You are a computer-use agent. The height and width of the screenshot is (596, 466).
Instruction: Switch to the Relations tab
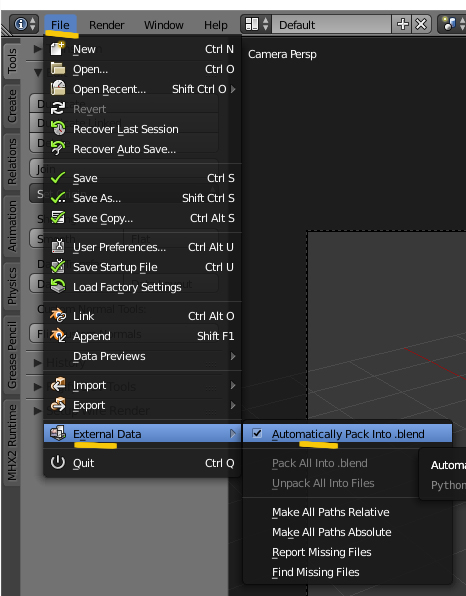(x=11, y=161)
